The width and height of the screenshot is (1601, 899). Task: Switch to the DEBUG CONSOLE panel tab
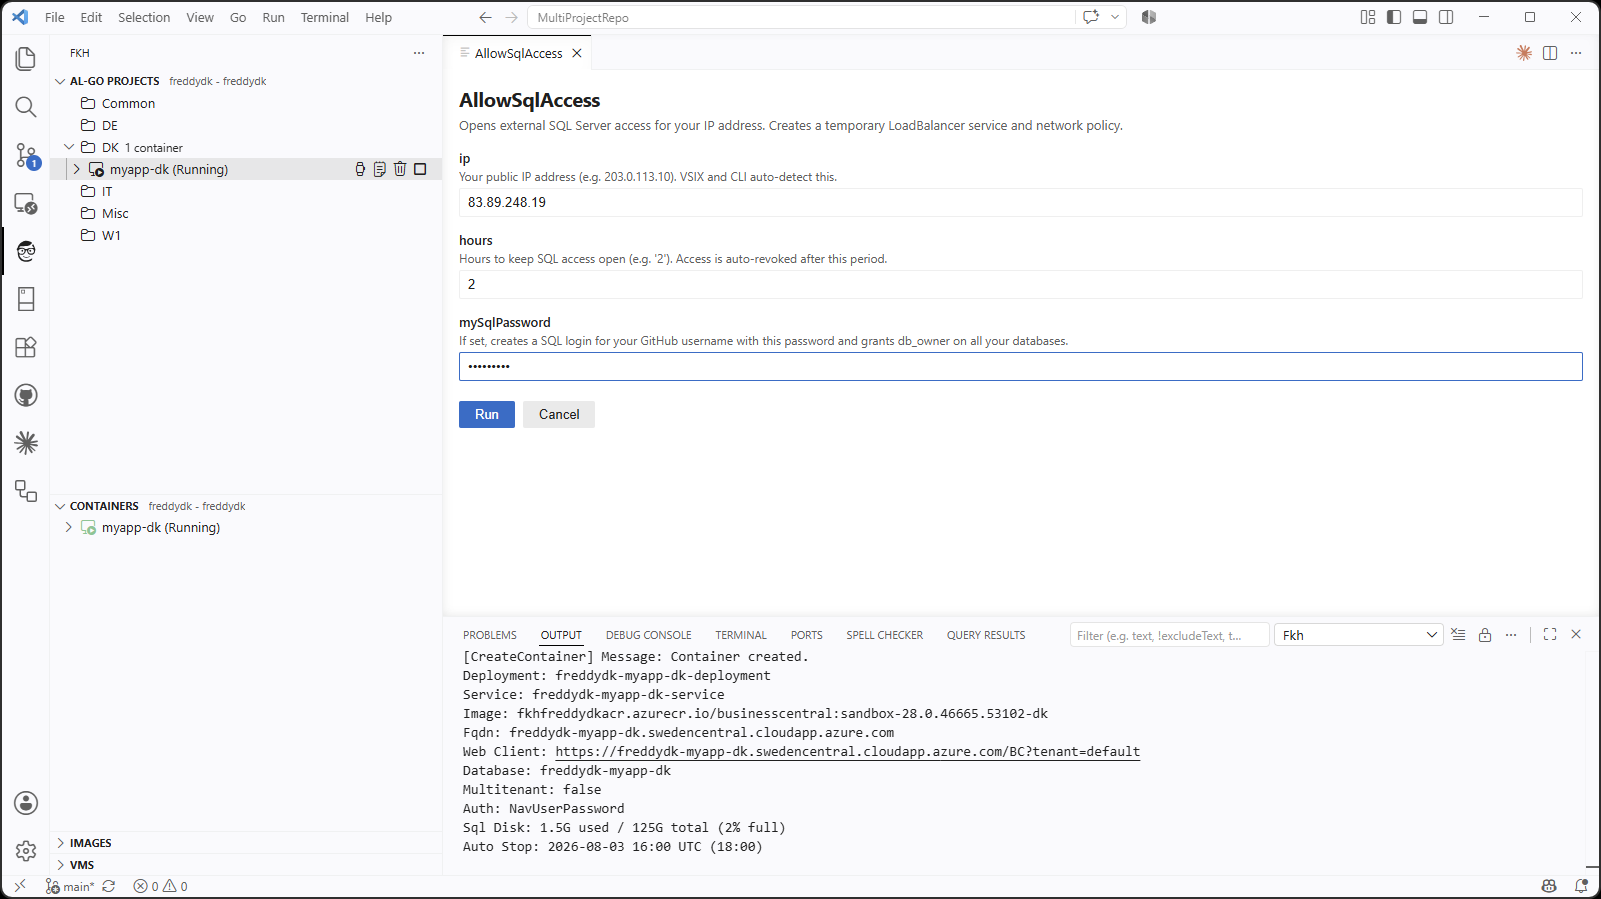click(x=649, y=635)
